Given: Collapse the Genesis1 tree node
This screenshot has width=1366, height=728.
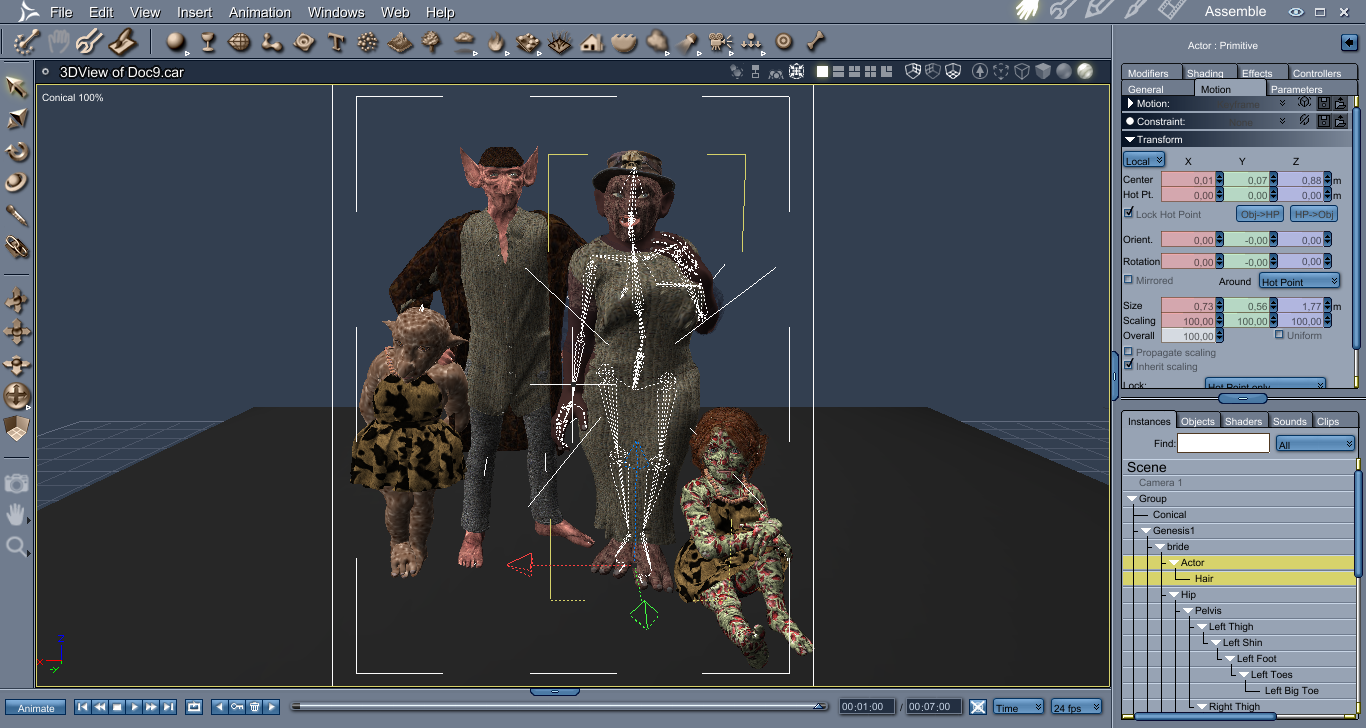Looking at the screenshot, I should click(x=1146, y=531).
